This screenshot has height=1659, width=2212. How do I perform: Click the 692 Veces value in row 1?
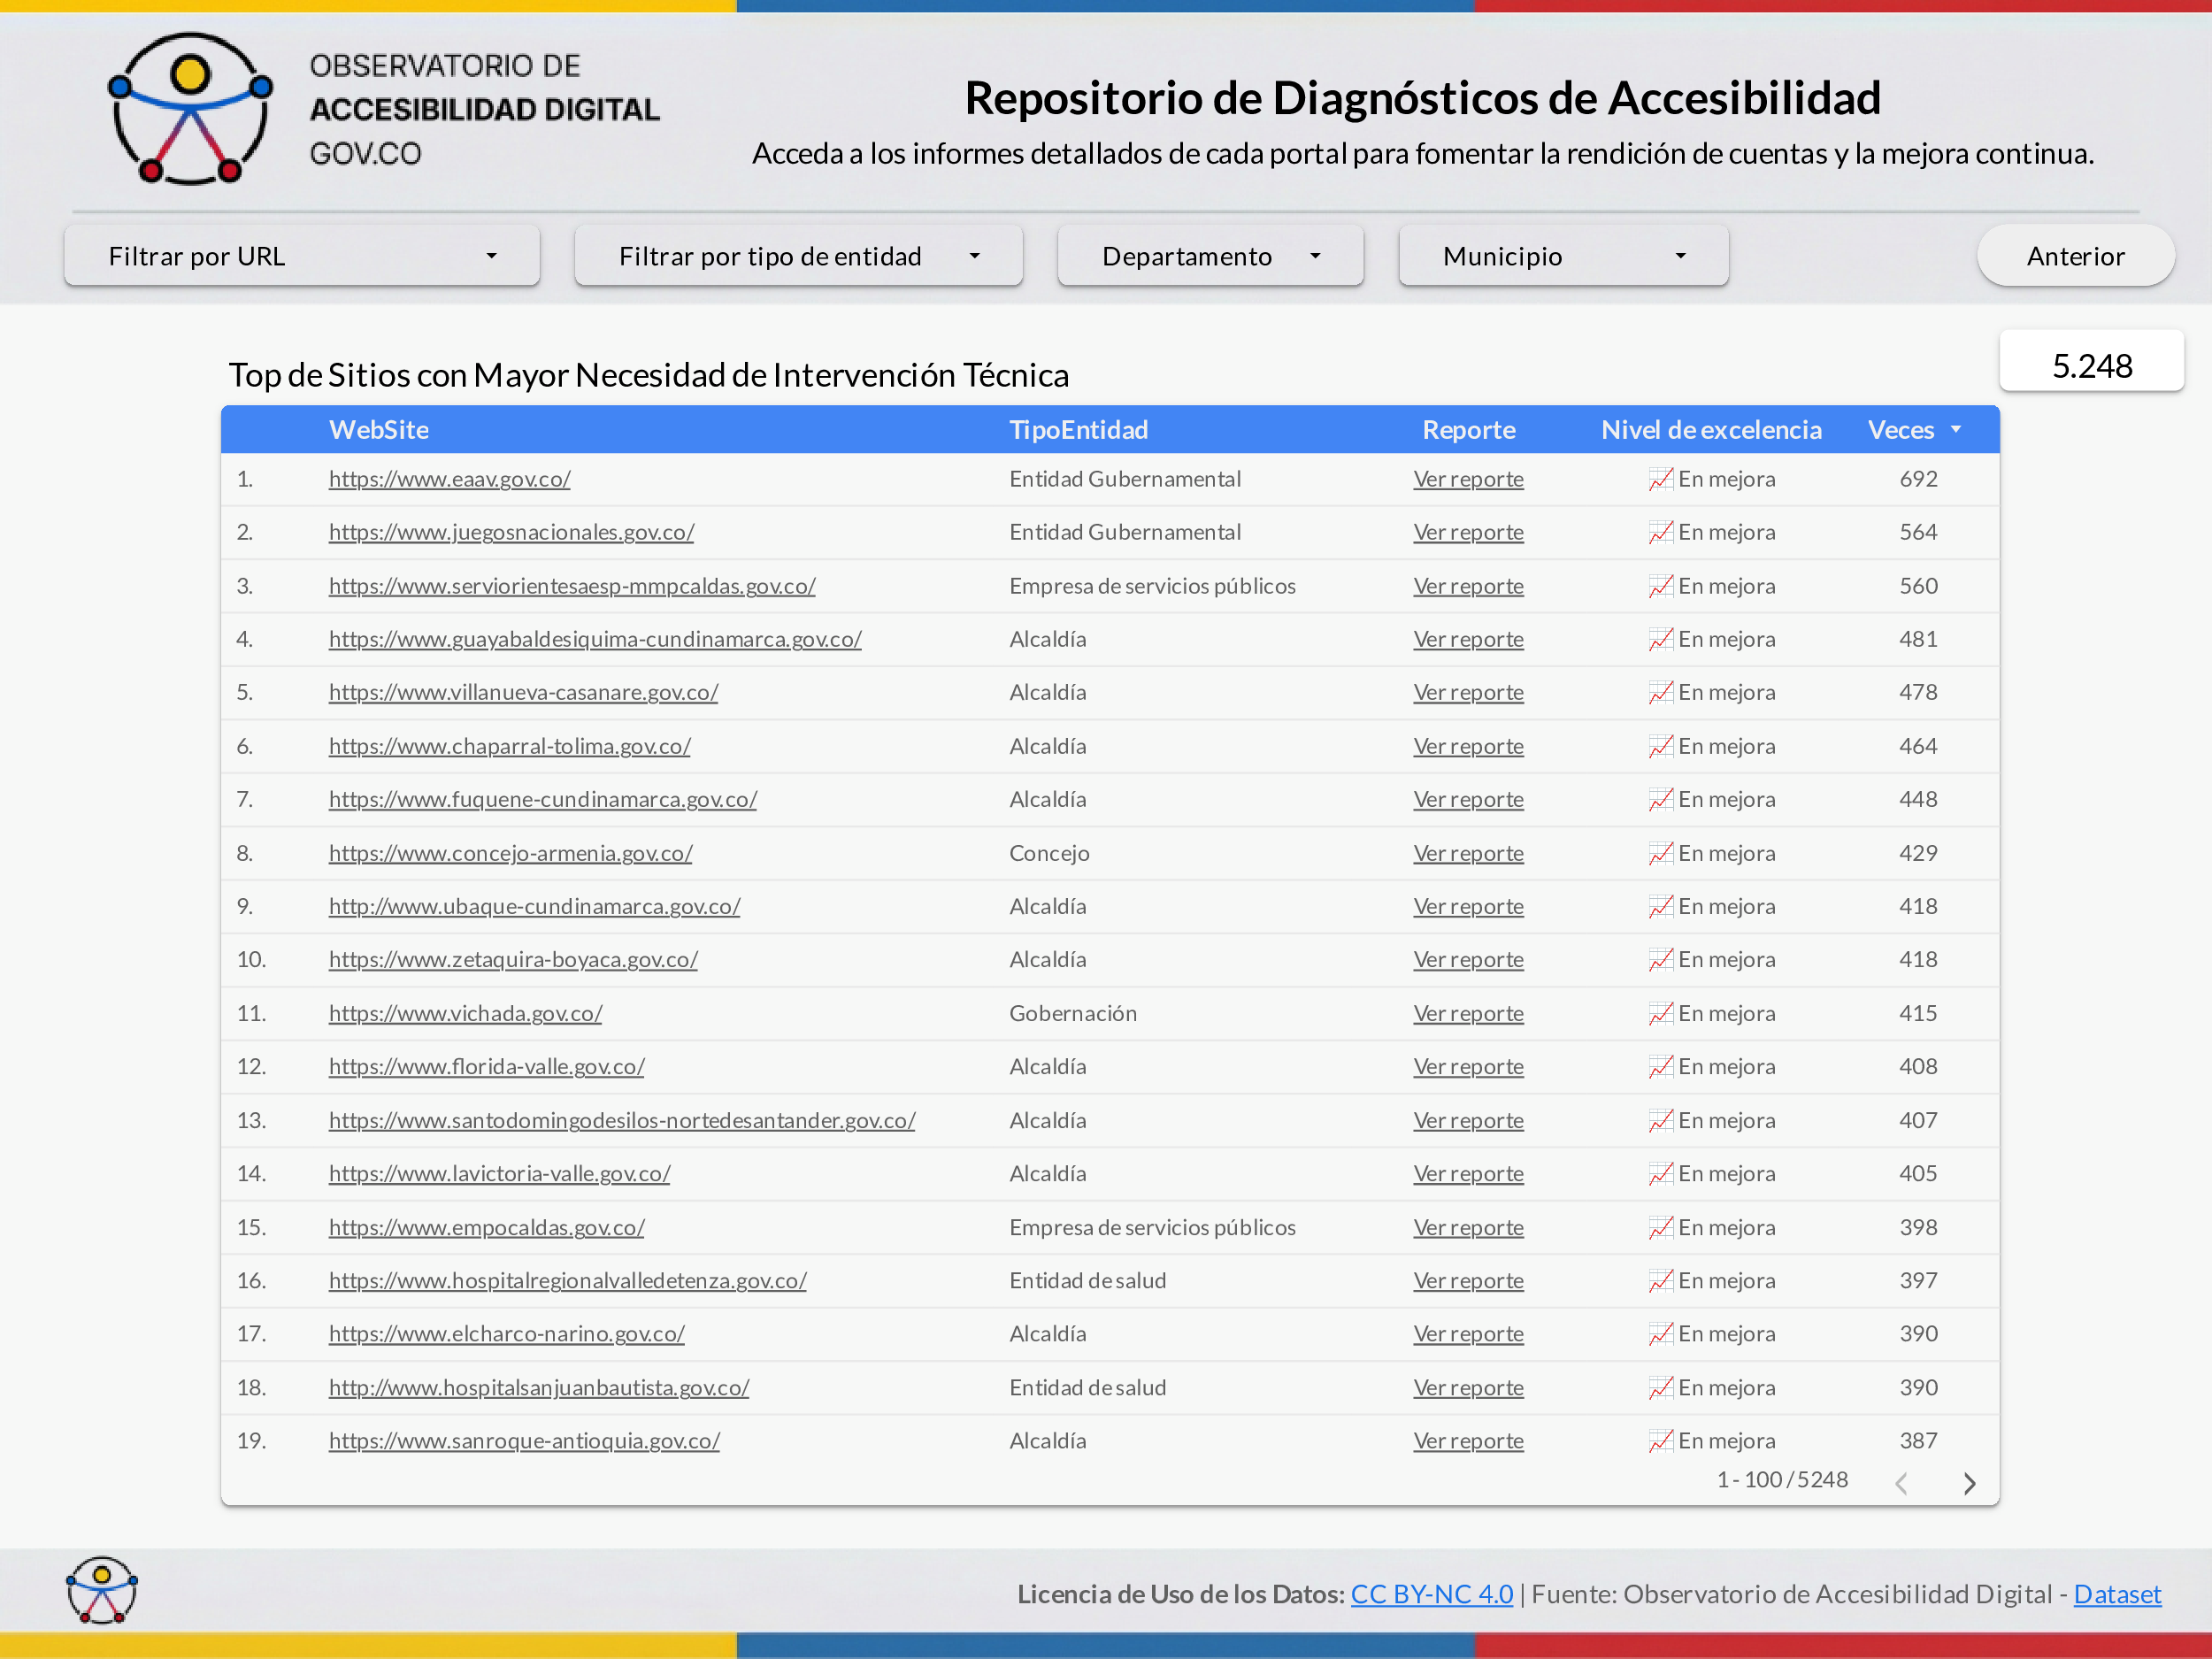click(x=1918, y=479)
